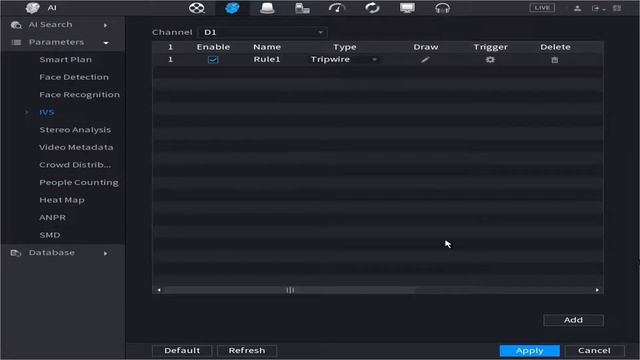
Task: Open the POS register icon in top bar
Action: tap(302, 8)
